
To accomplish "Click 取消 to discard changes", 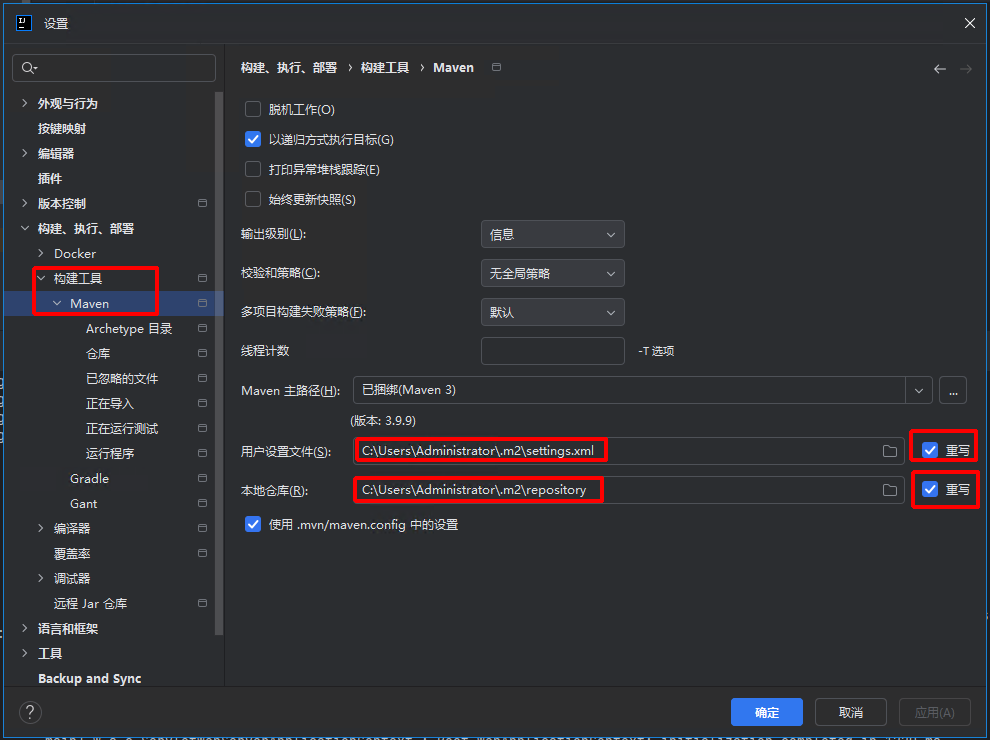I will pyautogui.click(x=850, y=712).
